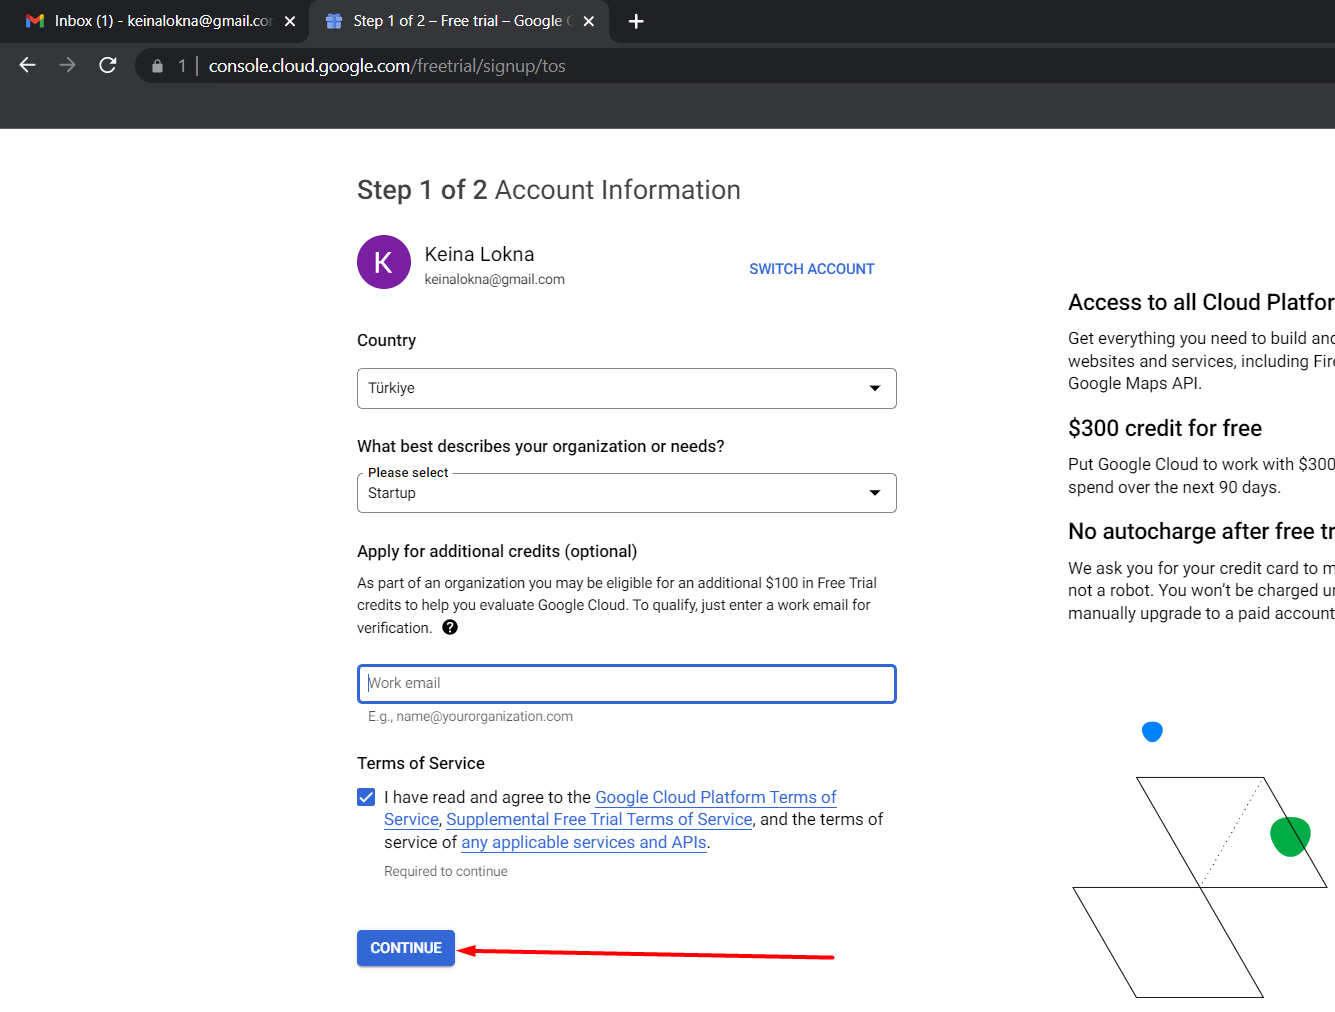This screenshot has height=1012, width=1335.
Task: Switch to the Gmail Inbox tab
Action: [x=155, y=21]
